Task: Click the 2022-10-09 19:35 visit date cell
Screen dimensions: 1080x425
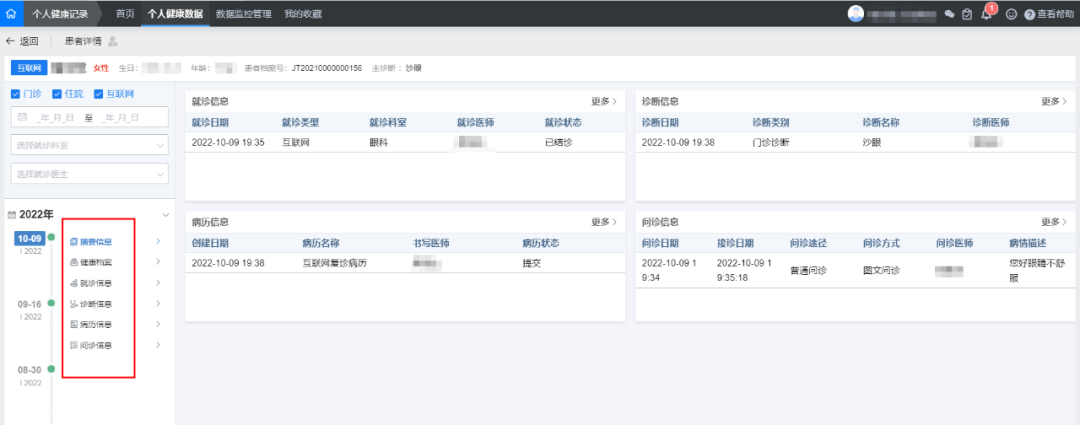Action: point(228,143)
